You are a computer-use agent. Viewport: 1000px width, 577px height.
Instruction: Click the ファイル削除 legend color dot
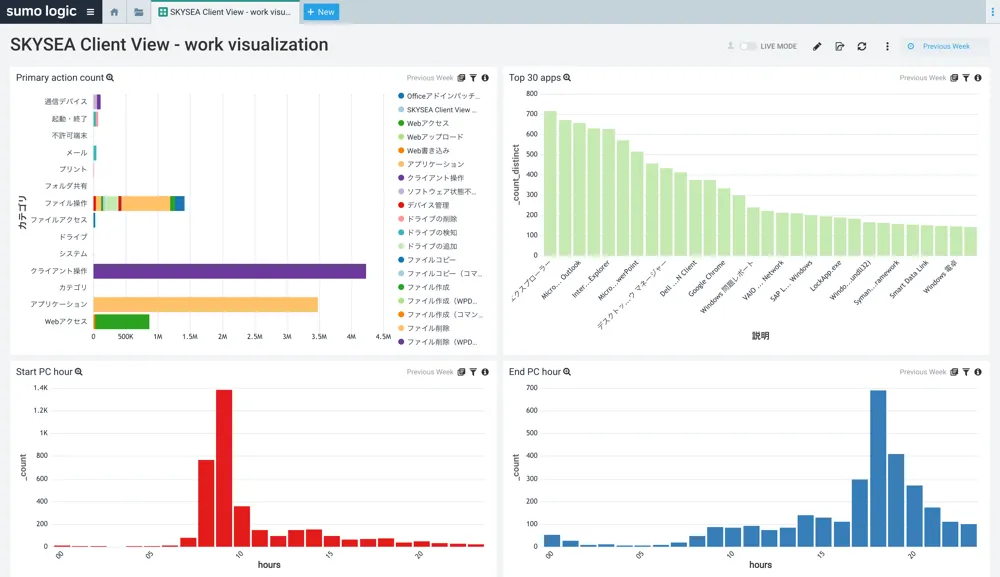click(x=401, y=328)
